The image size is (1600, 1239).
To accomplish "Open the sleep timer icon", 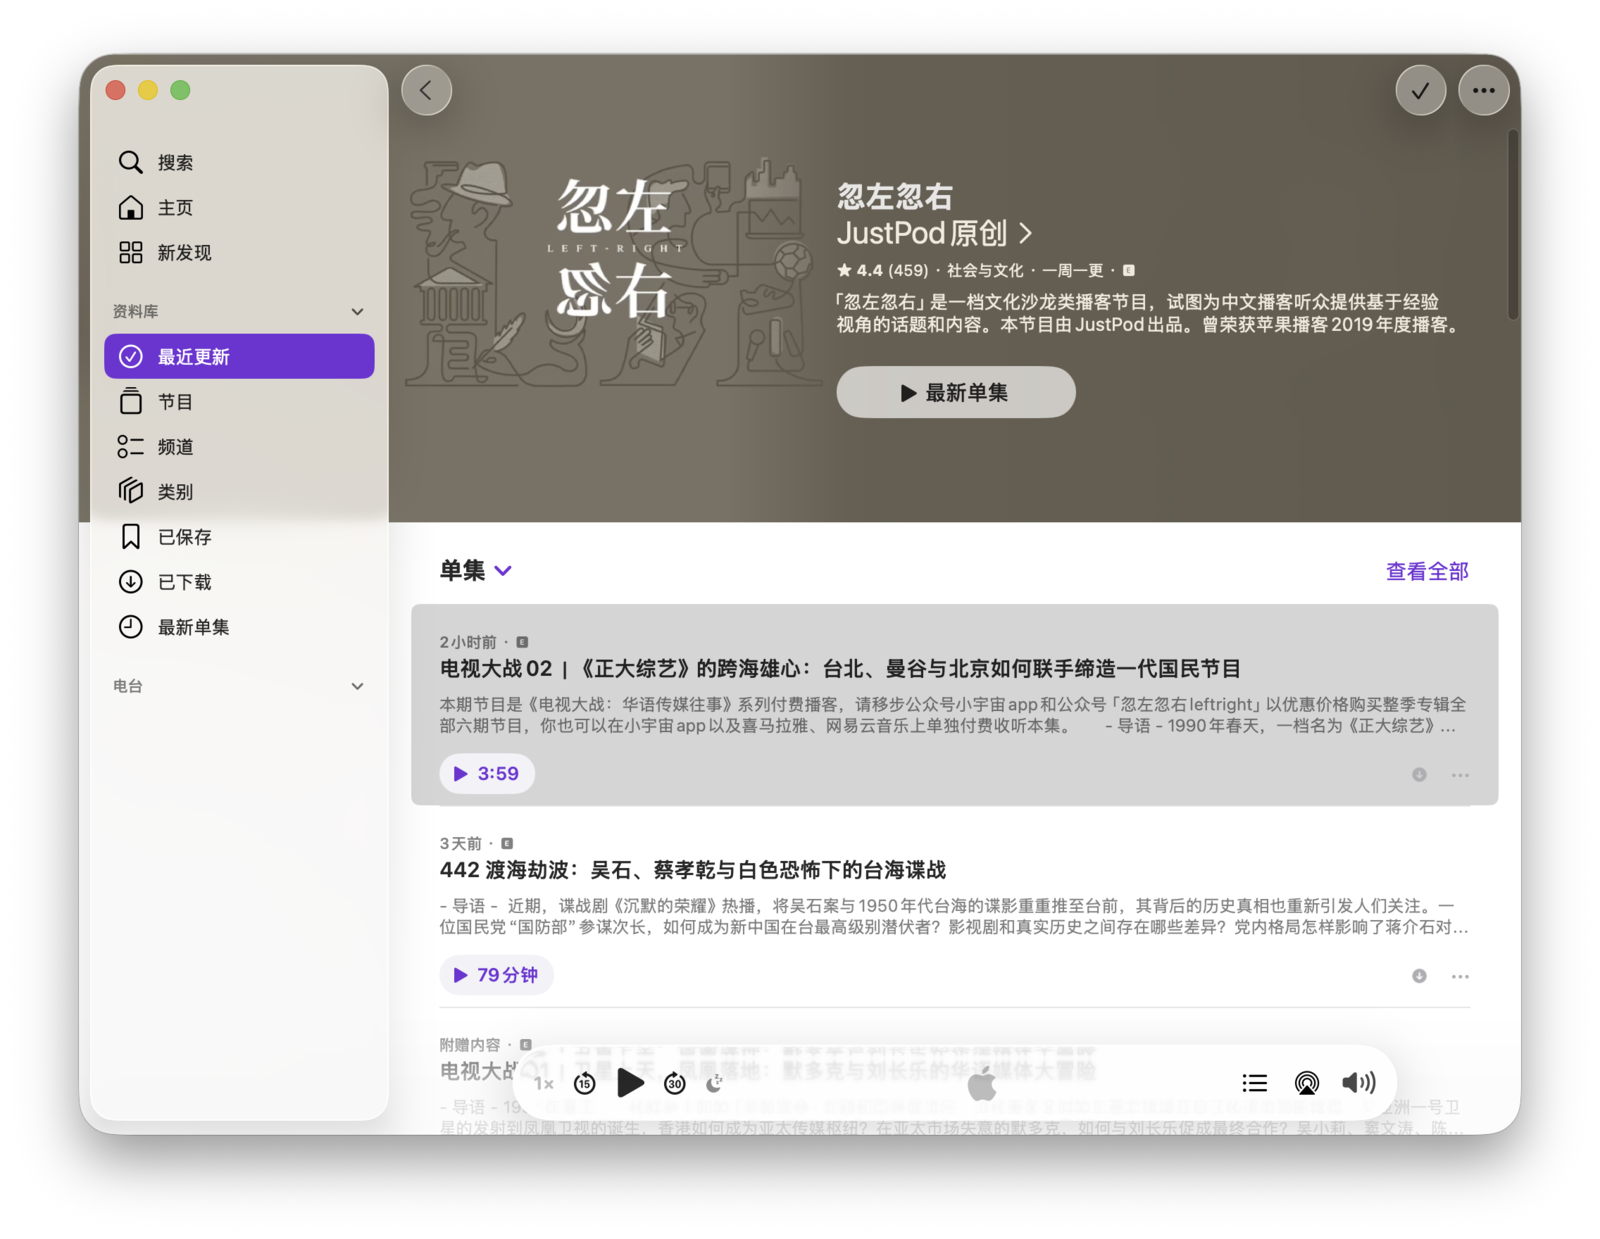I will [x=714, y=1083].
